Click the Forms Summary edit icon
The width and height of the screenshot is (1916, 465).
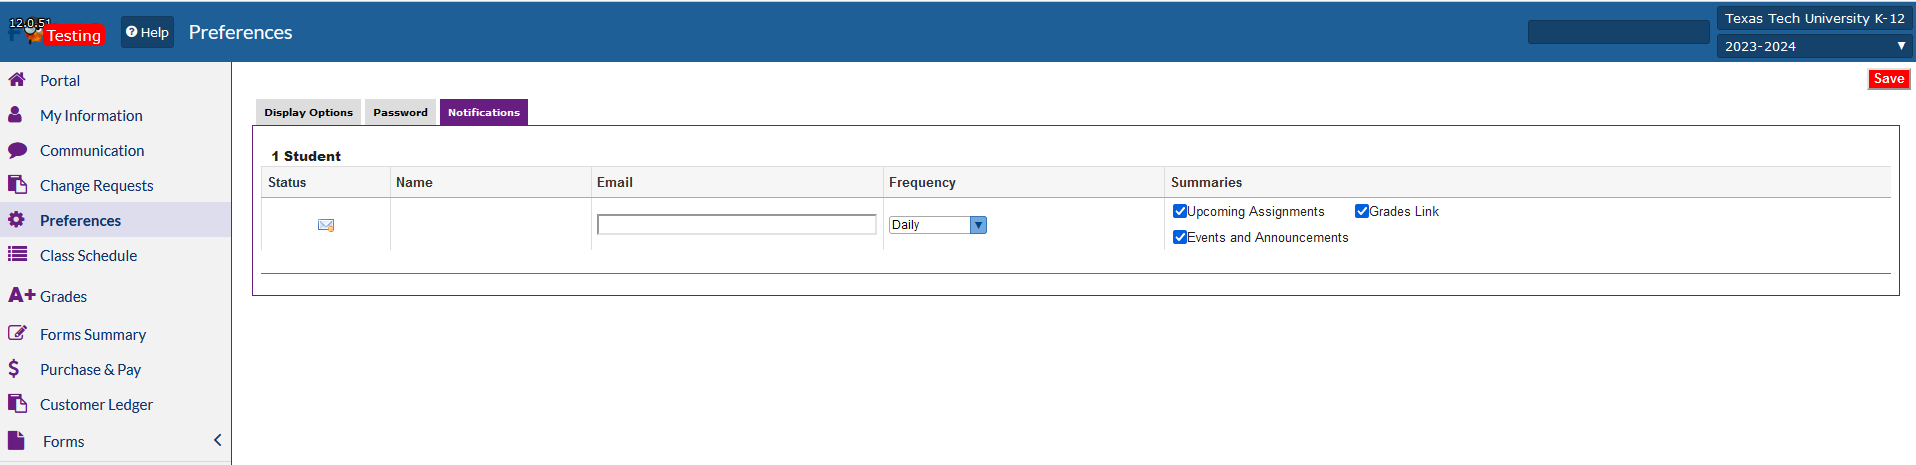pyautogui.click(x=17, y=333)
